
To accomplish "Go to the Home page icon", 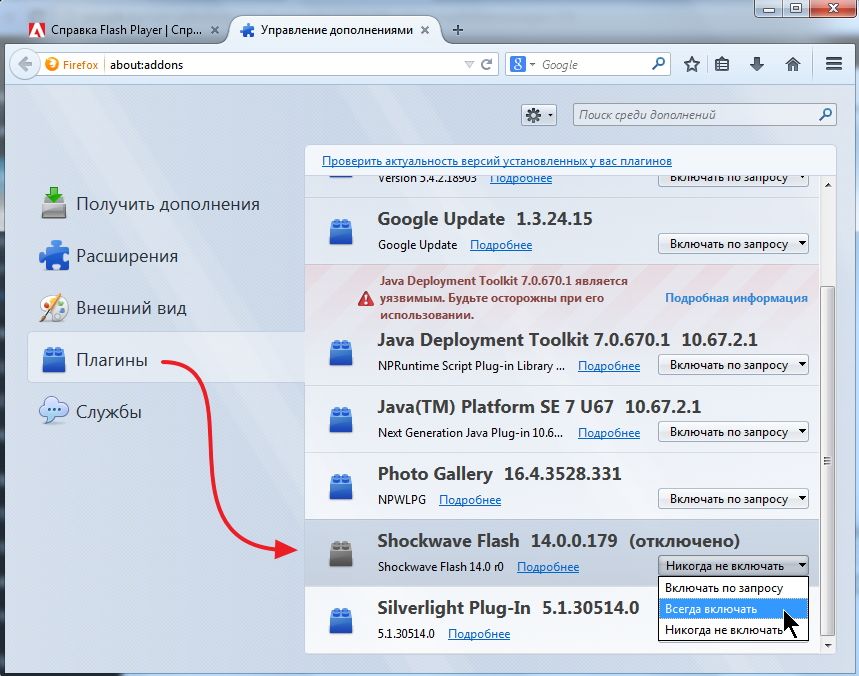I will pyautogui.click(x=793, y=65).
